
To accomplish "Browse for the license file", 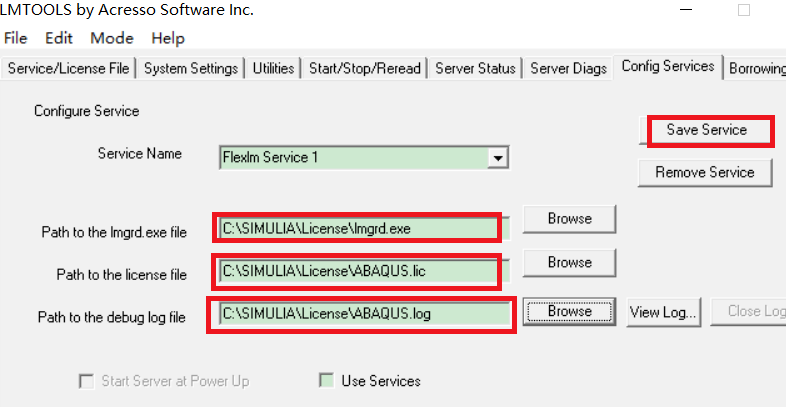I will (x=569, y=263).
